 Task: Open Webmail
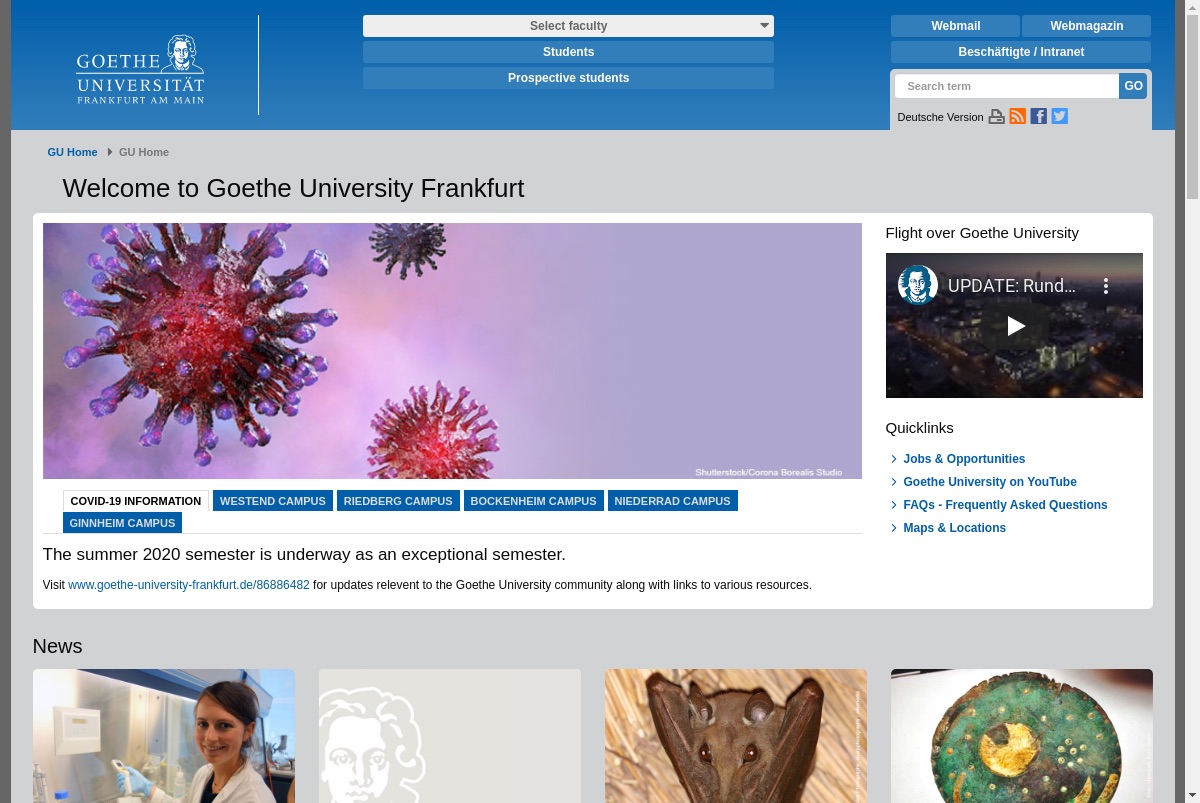[955, 26]
